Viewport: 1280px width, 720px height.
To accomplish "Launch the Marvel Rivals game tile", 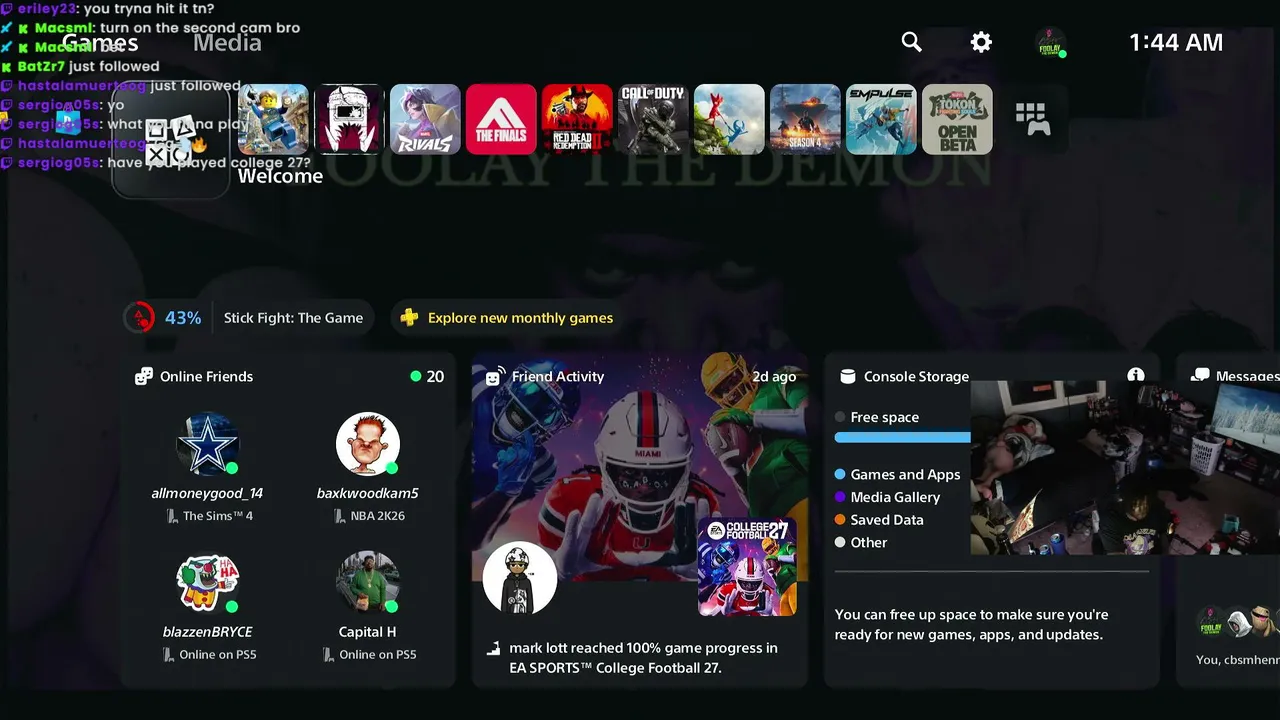I will tap(425, 119).
